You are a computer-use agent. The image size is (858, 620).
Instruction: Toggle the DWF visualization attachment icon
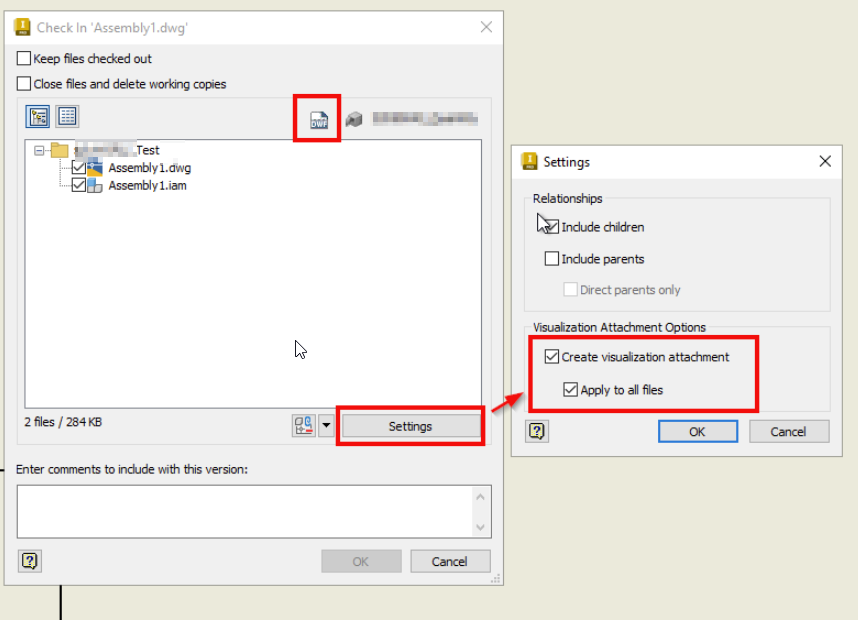click(x=319, y=119)
